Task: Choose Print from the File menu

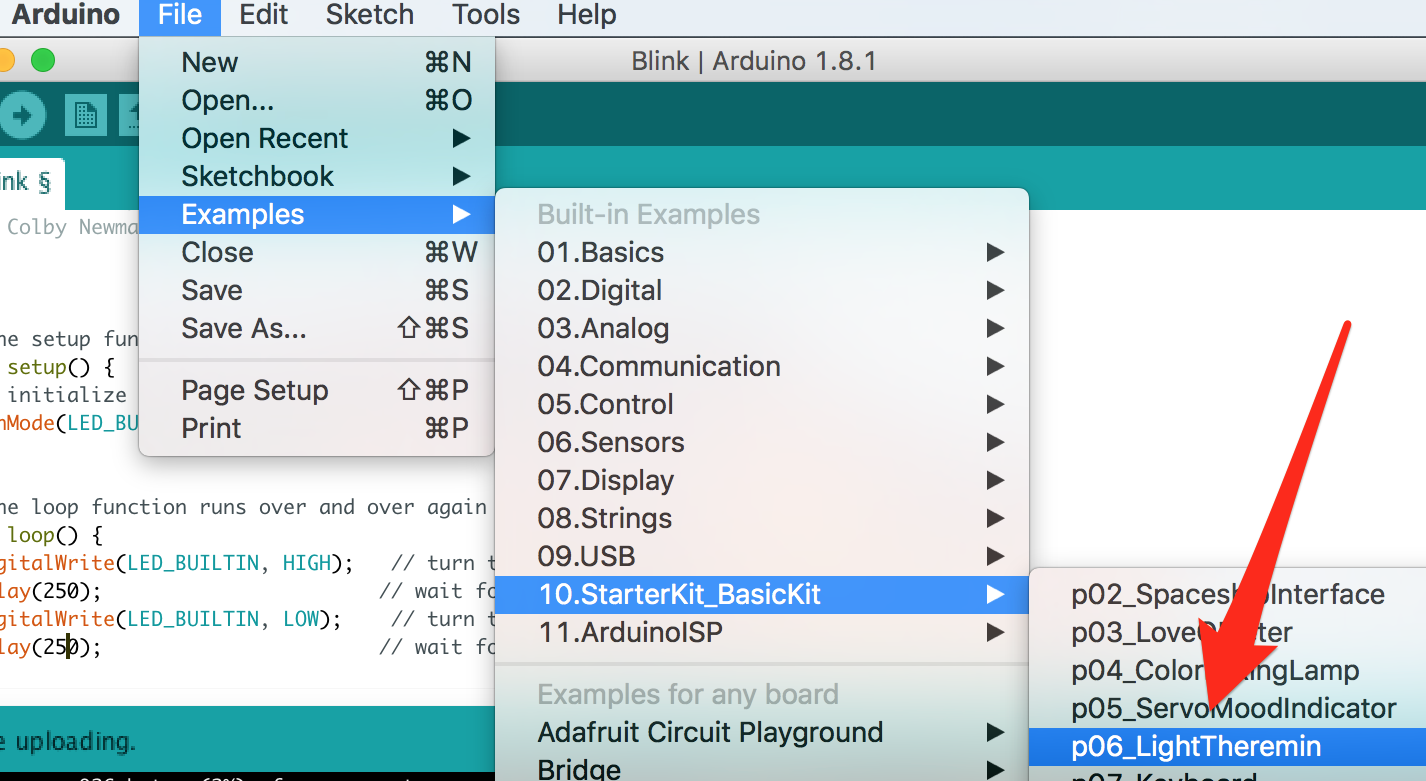Action: 316,428
